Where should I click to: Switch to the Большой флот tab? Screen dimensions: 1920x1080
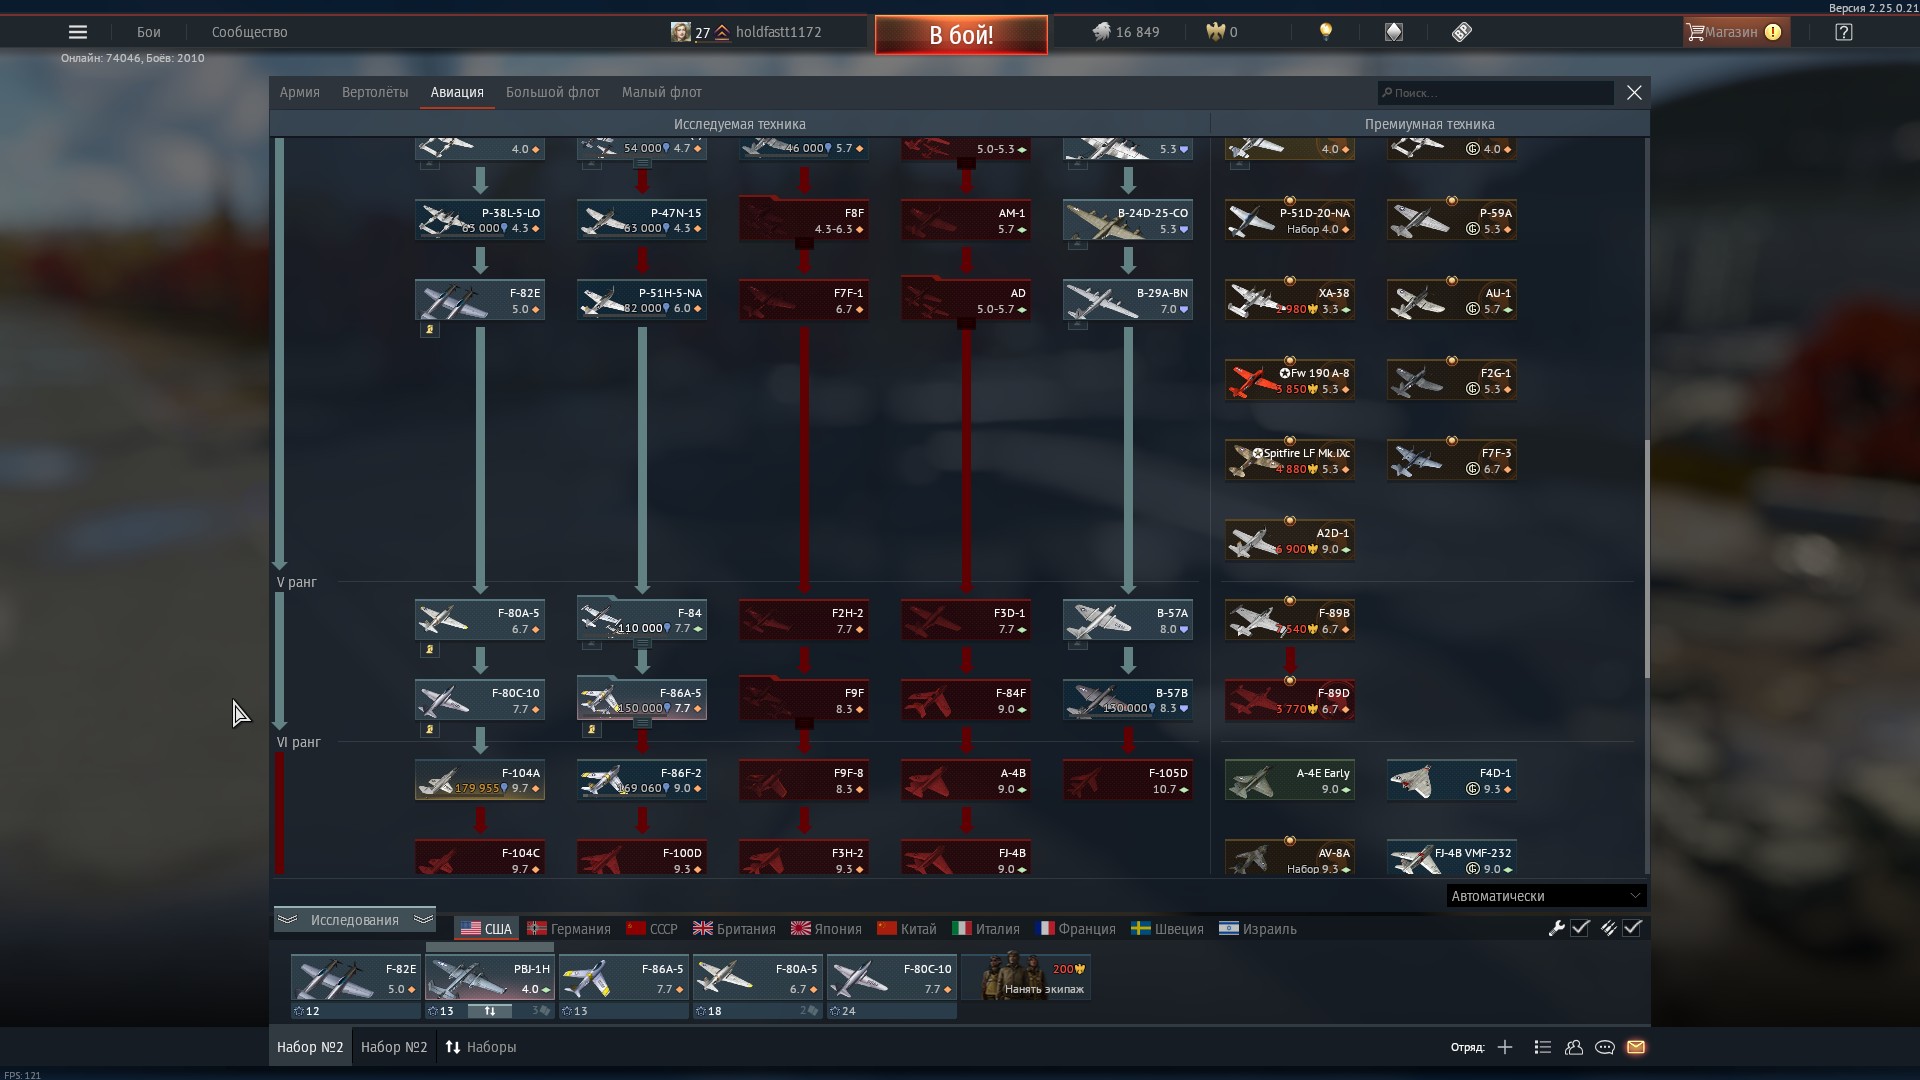coord(553,92)
